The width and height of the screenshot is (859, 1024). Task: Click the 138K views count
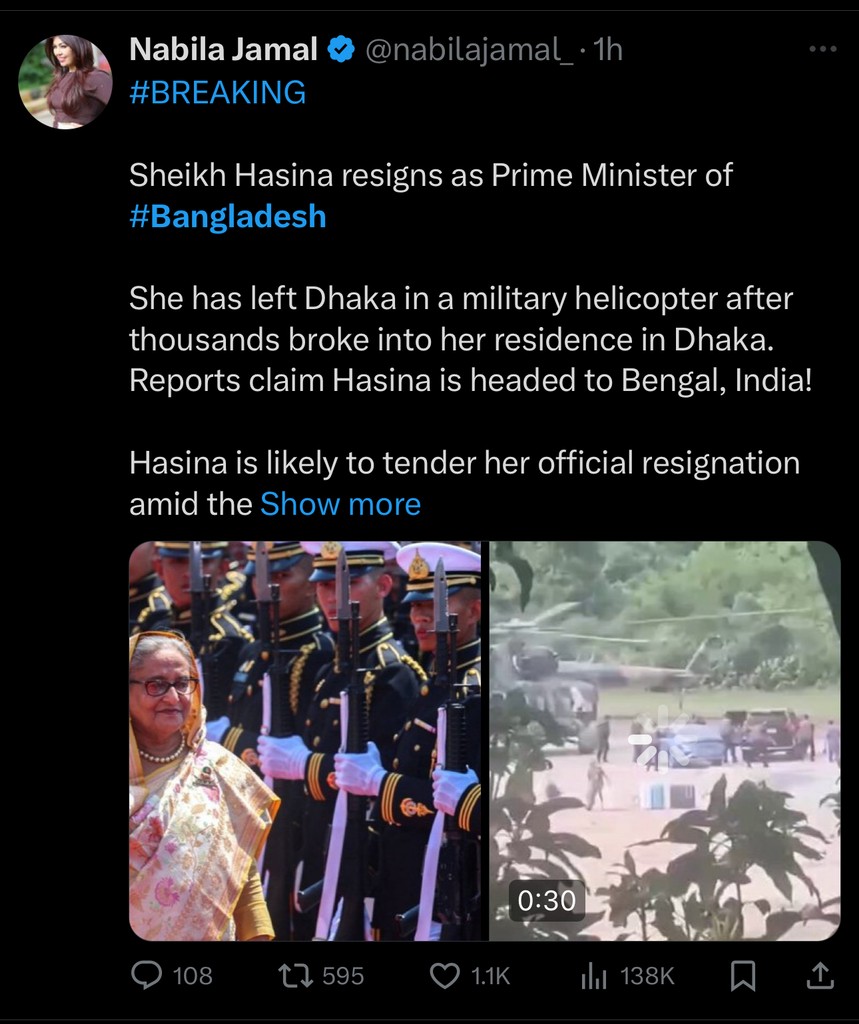[647, 976]
